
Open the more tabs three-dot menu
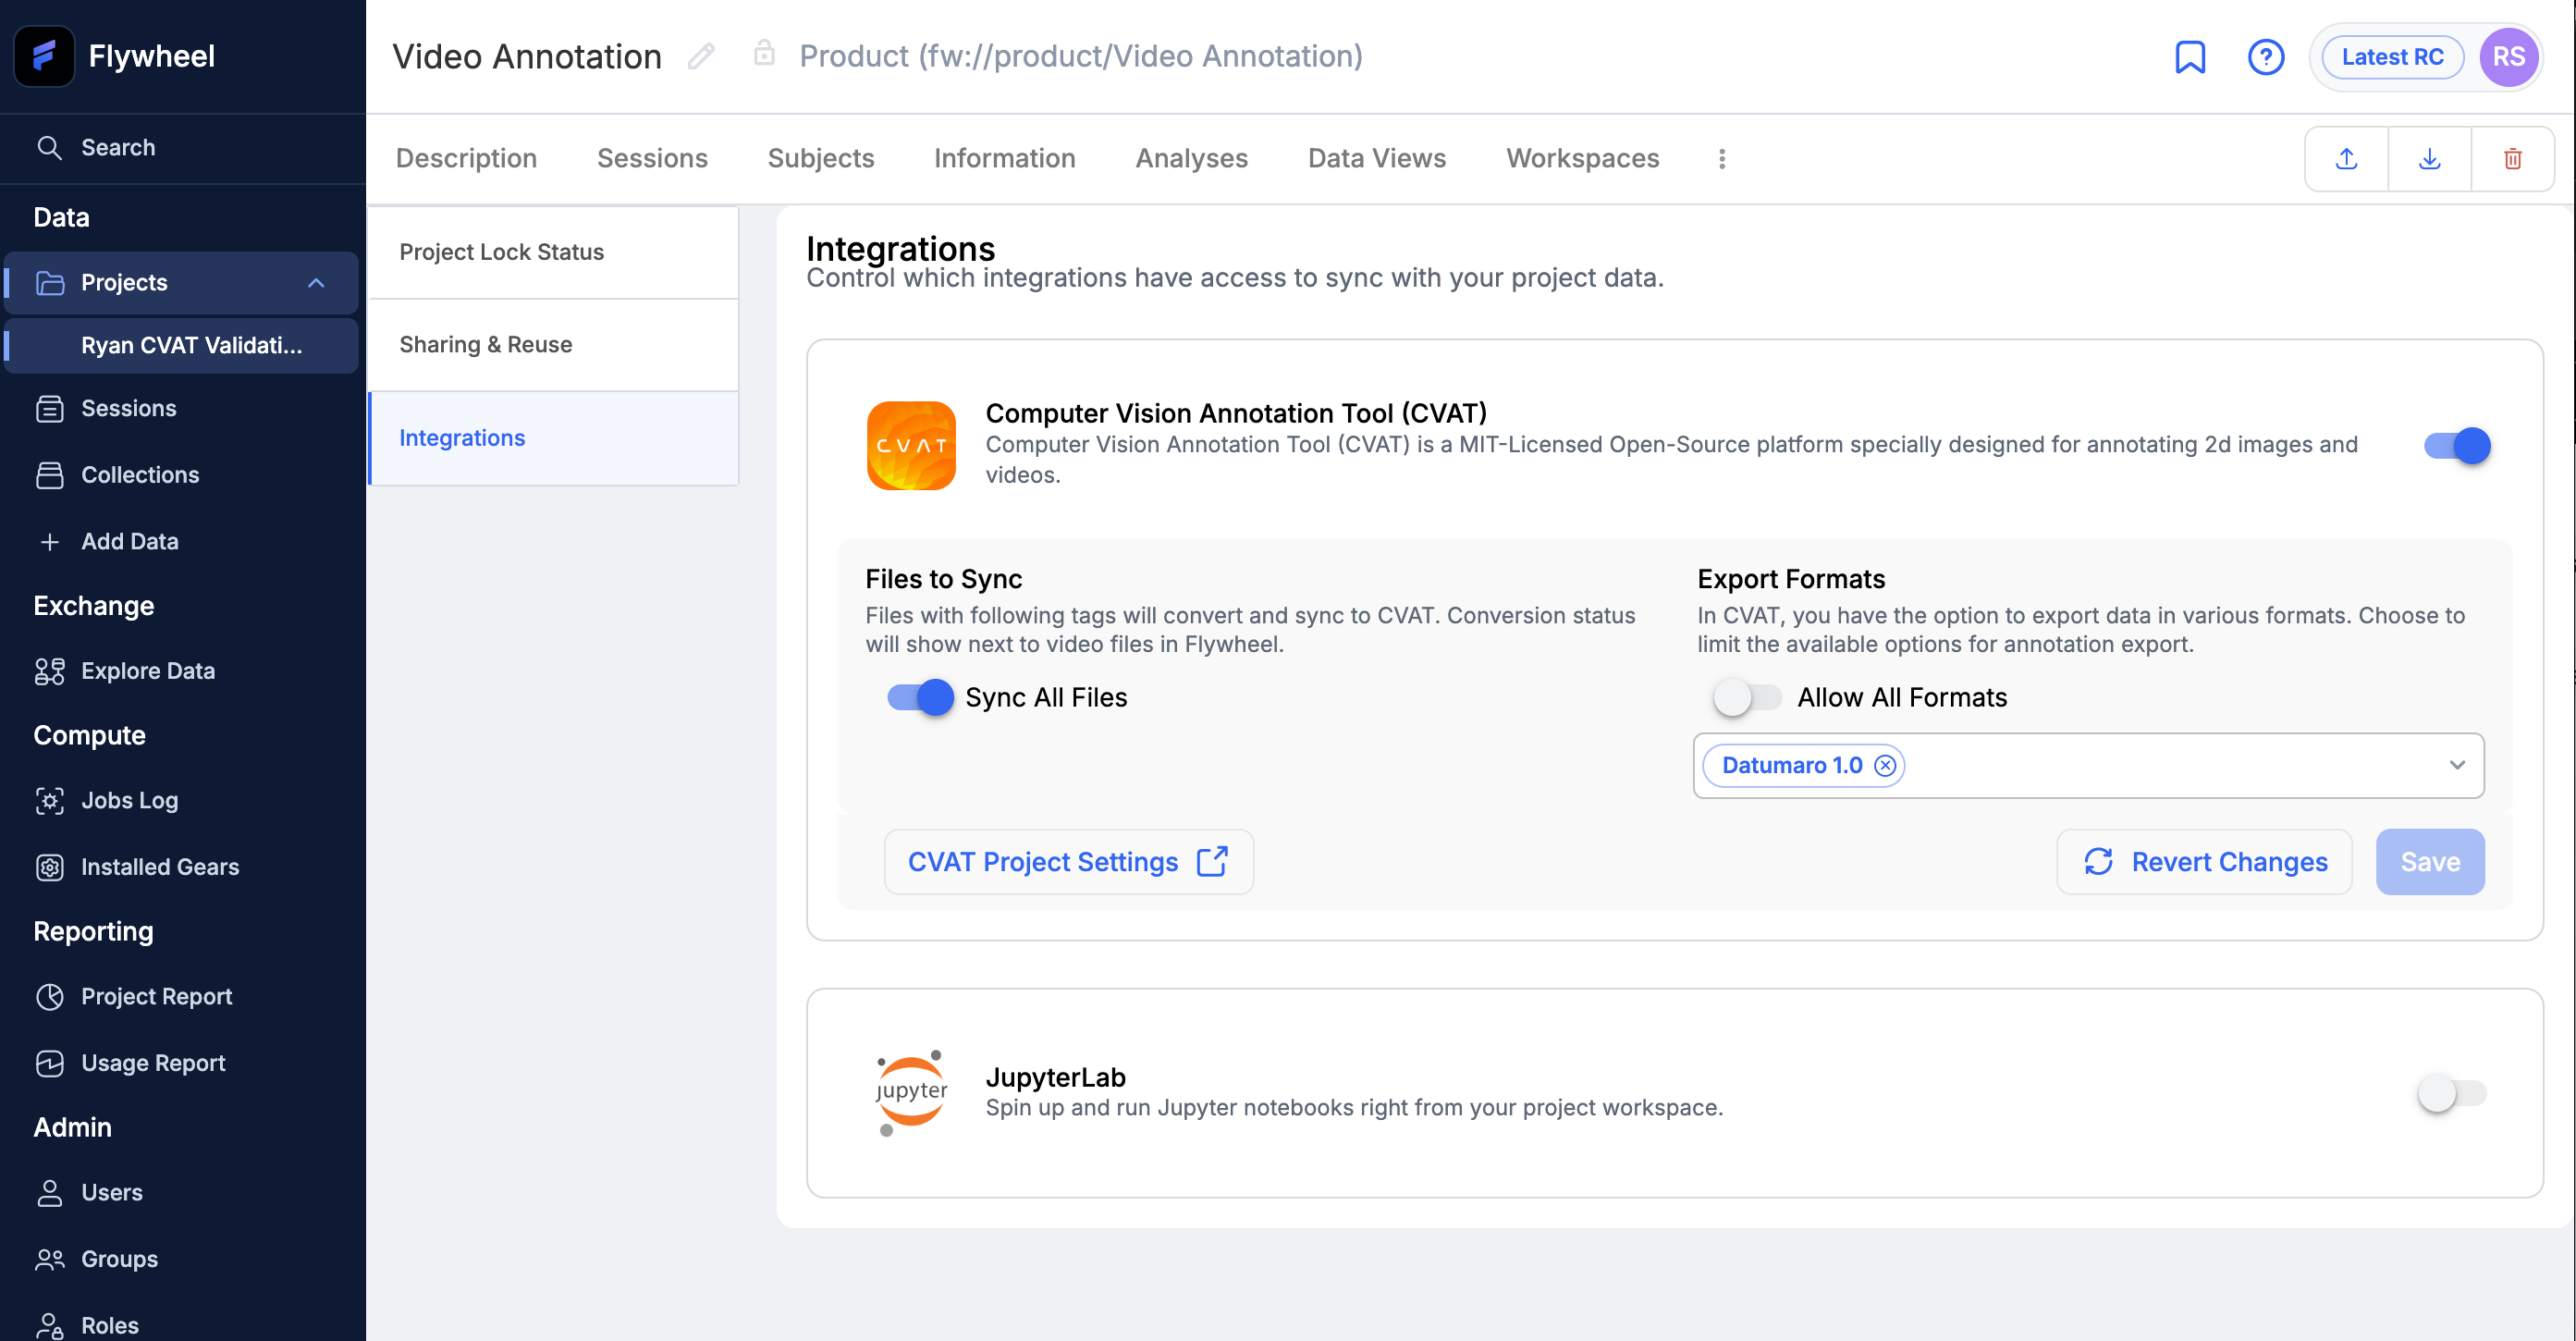pos(1721,159)
